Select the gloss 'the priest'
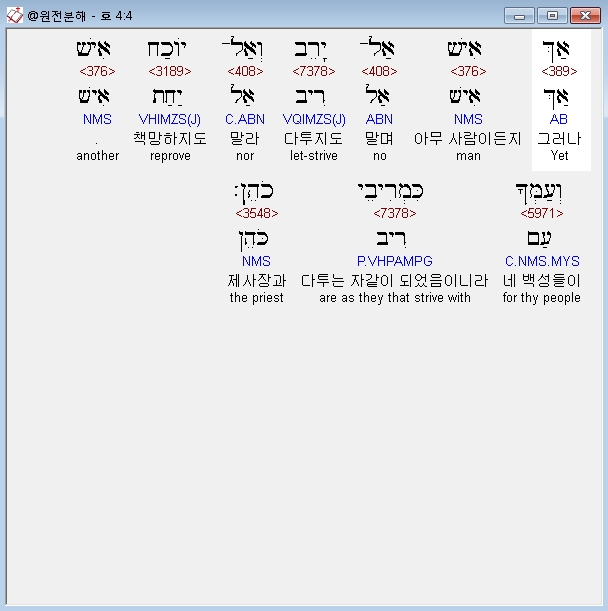This screenshot has width=608, height=611. coord(256,298)
